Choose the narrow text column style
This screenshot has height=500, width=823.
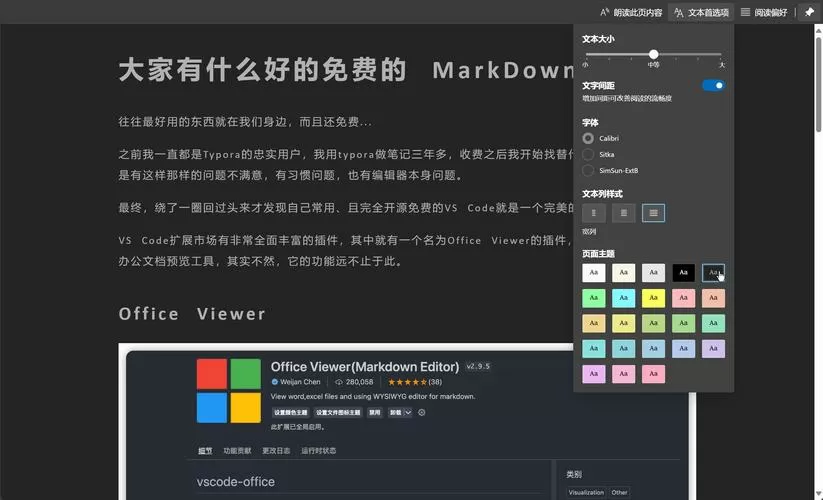594,213
